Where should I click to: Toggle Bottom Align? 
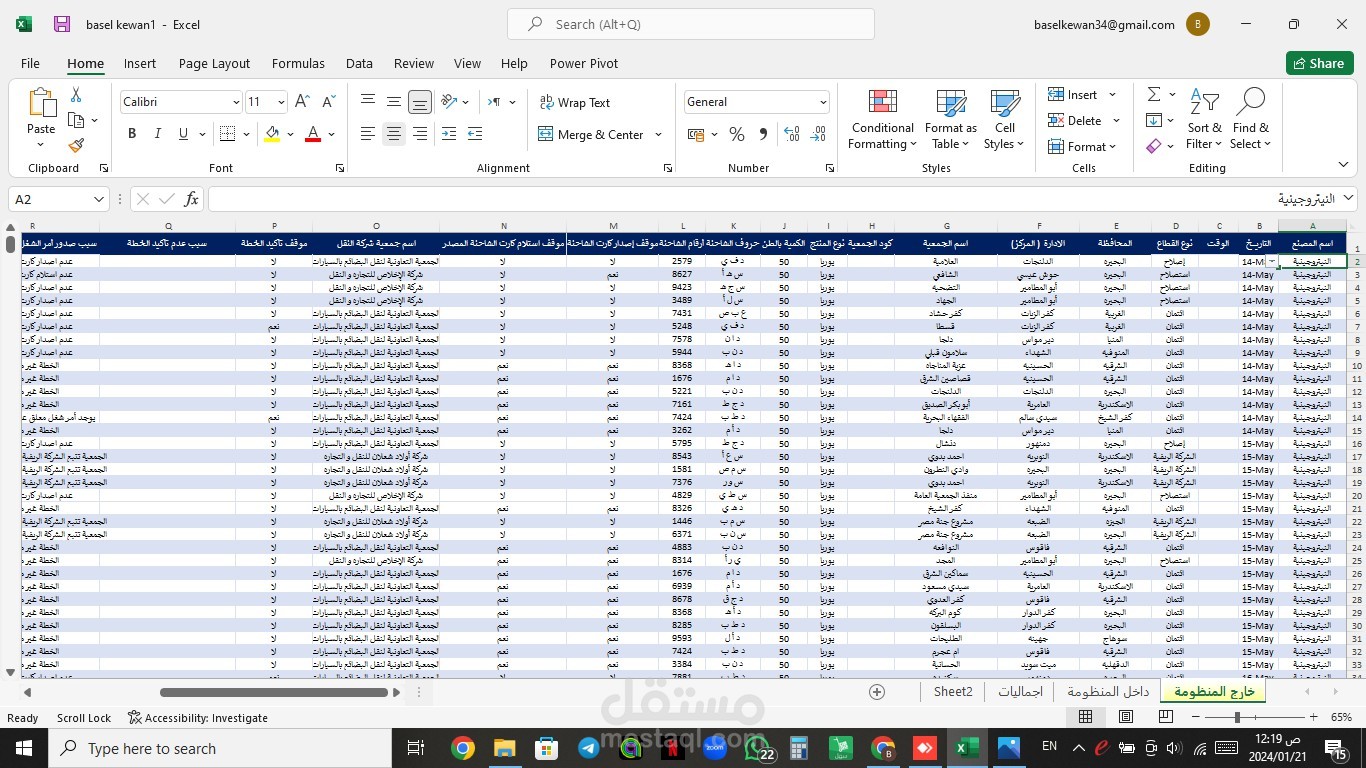tap(420, 102)
